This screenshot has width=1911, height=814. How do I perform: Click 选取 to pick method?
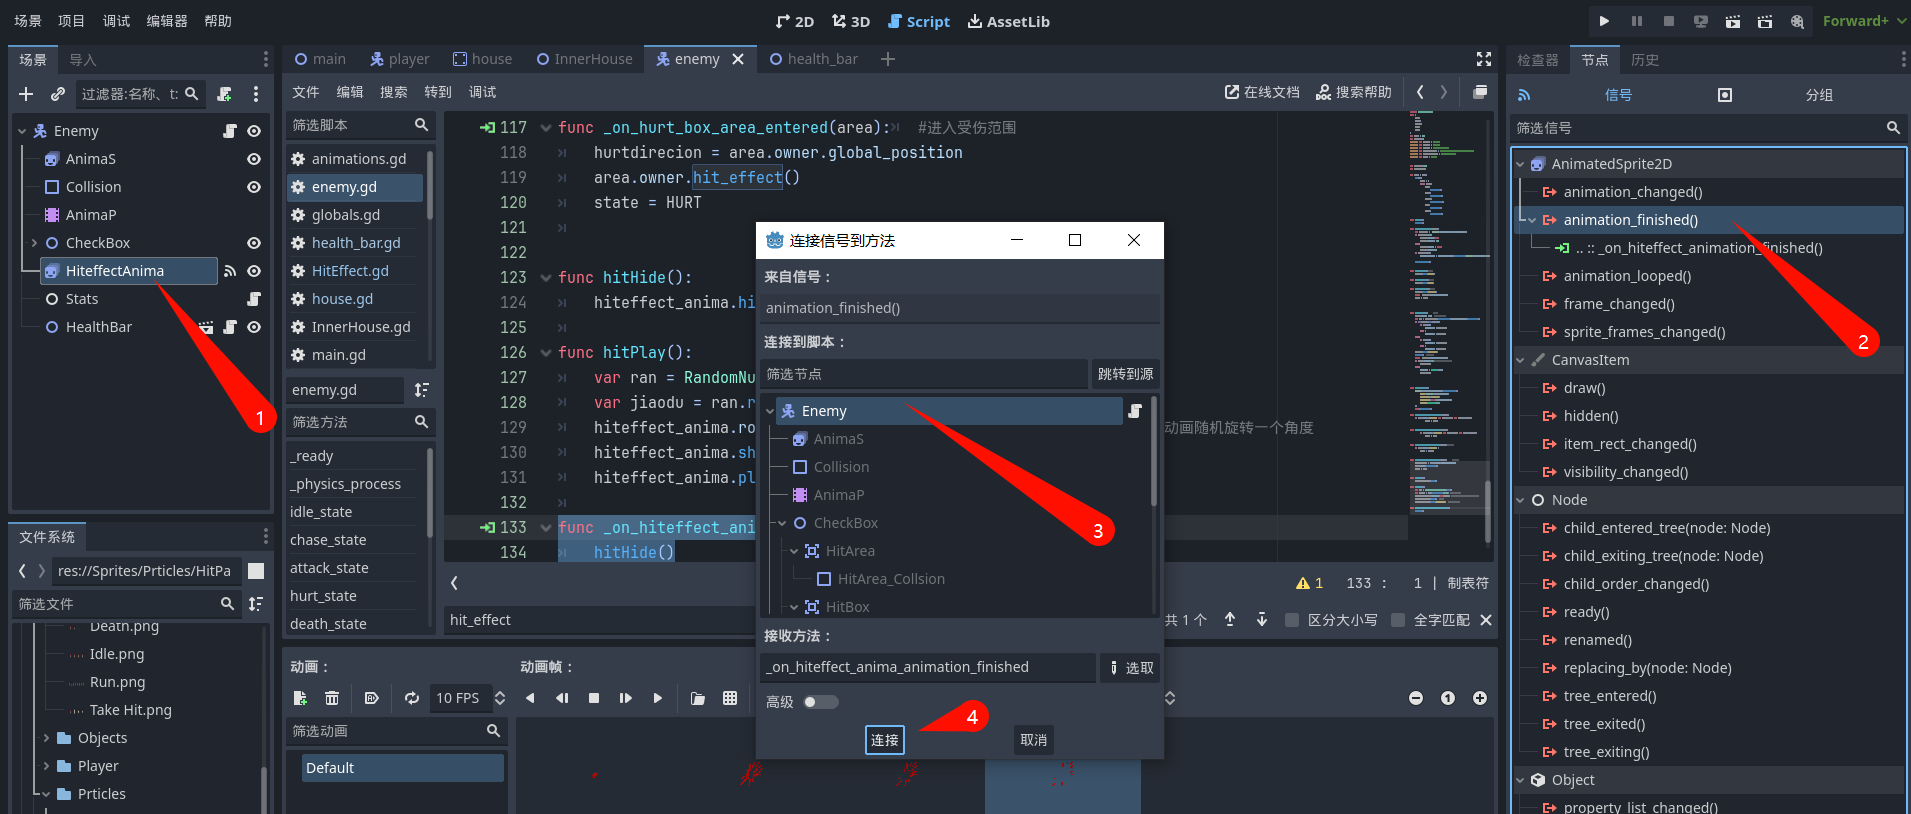1130,668
